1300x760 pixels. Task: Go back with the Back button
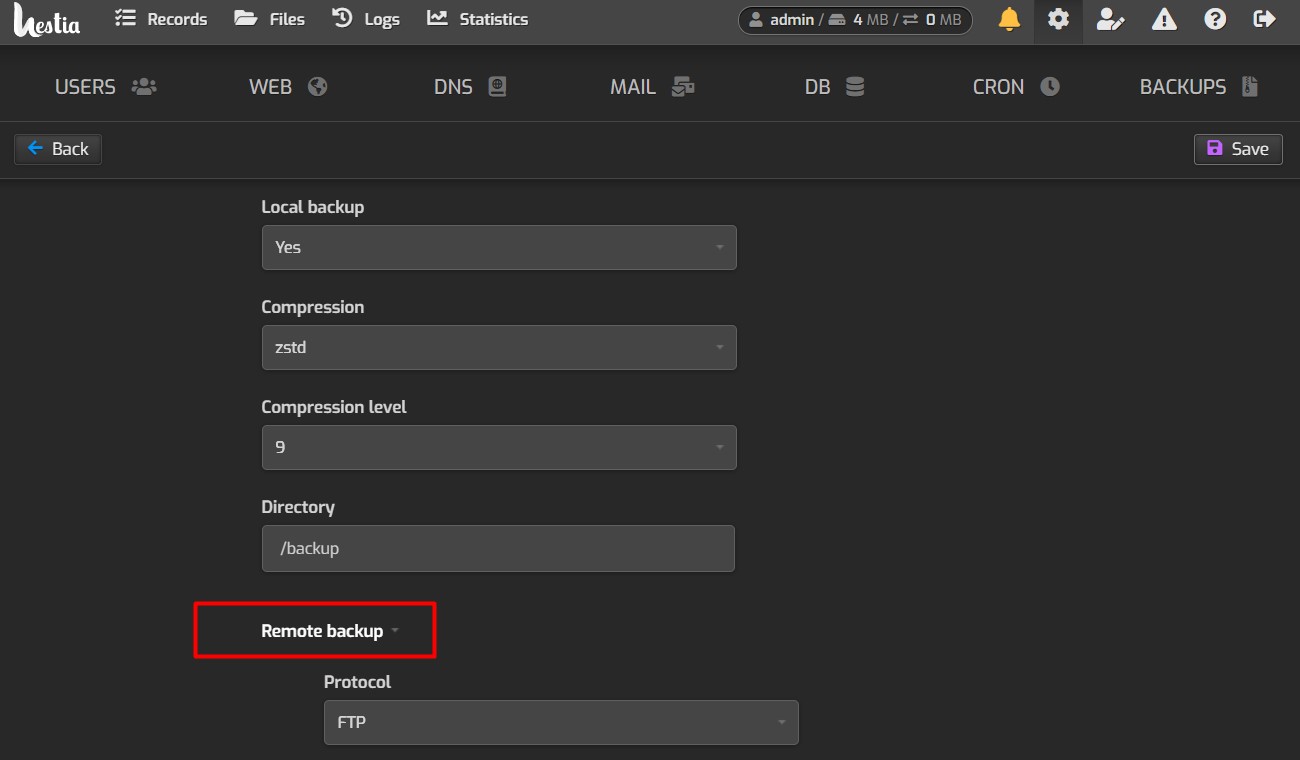pyautogui.click(x=58, y=149)
